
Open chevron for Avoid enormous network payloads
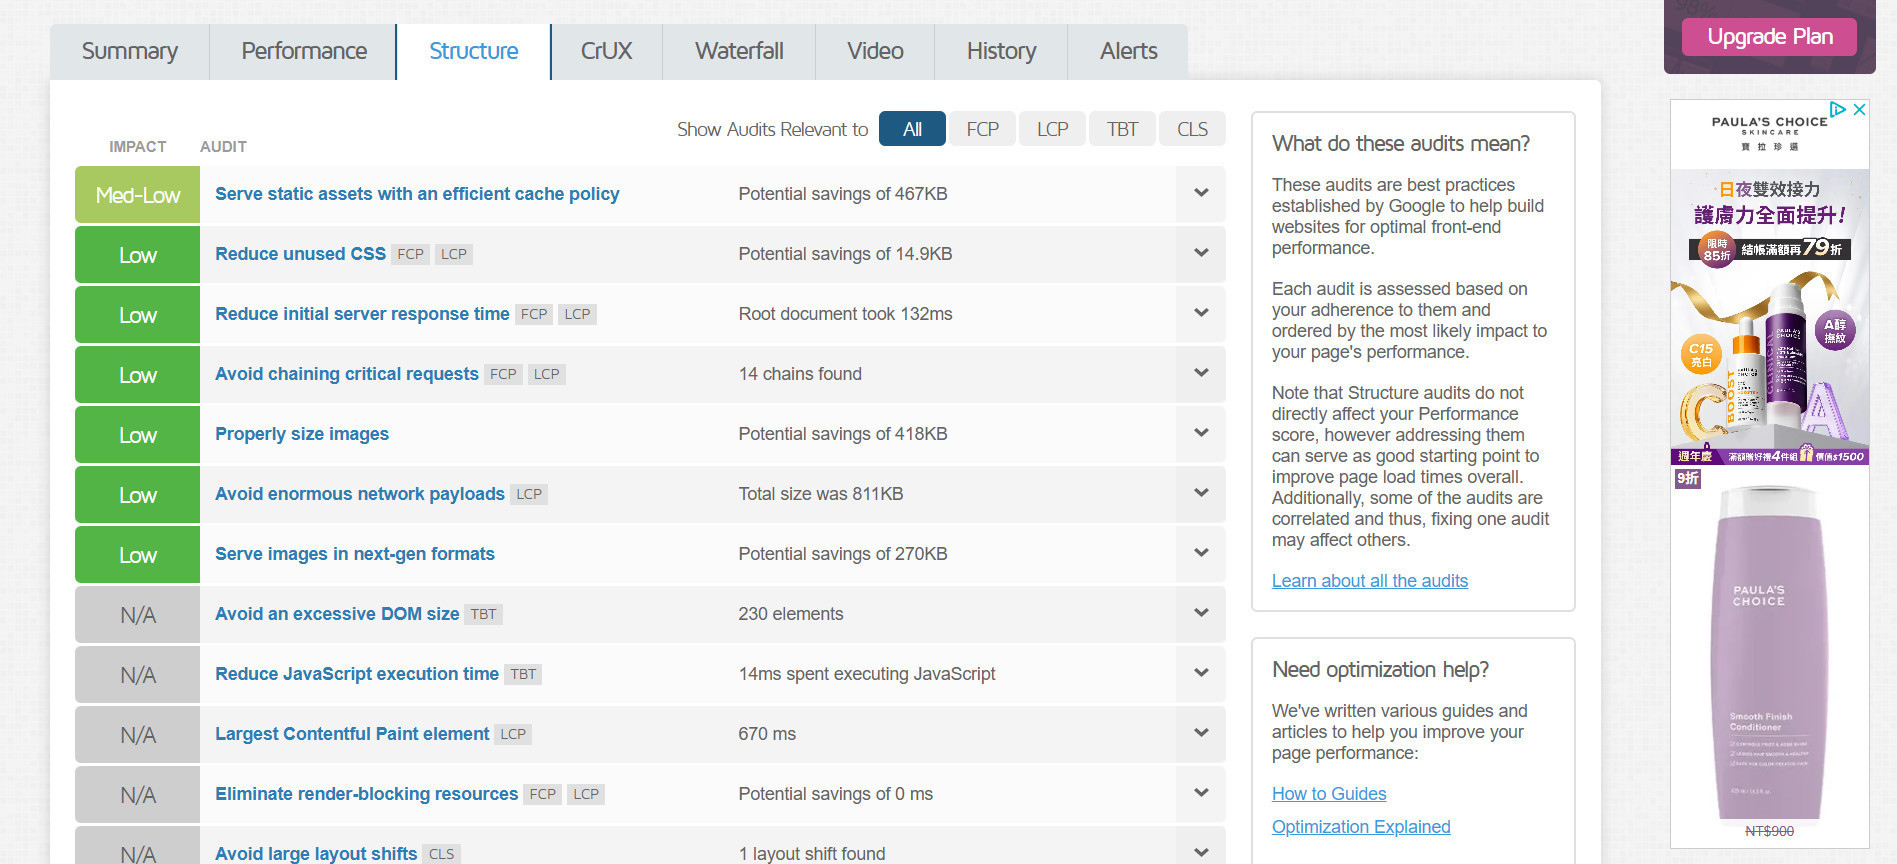1201,493
